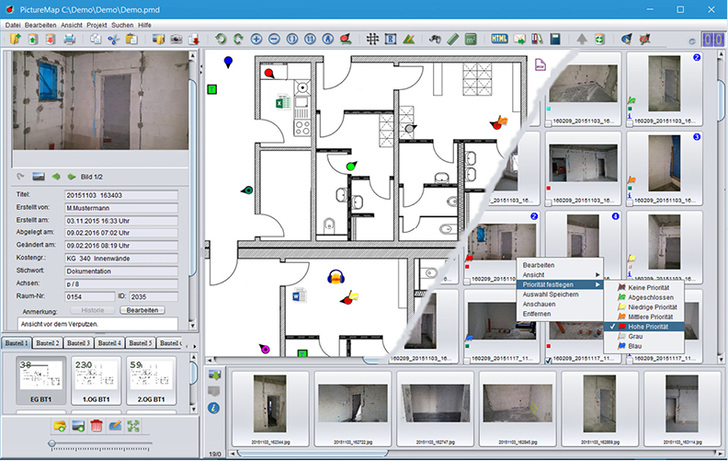Click the zoom in plus icon
728x461 pixels.
(257, 39)
